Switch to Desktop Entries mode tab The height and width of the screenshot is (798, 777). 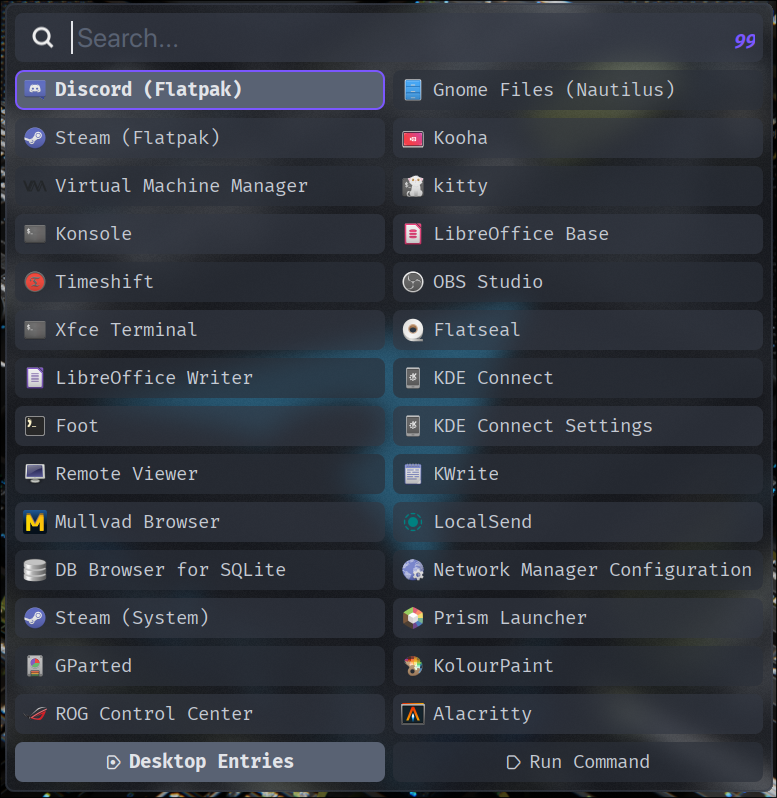pos(200,762)
